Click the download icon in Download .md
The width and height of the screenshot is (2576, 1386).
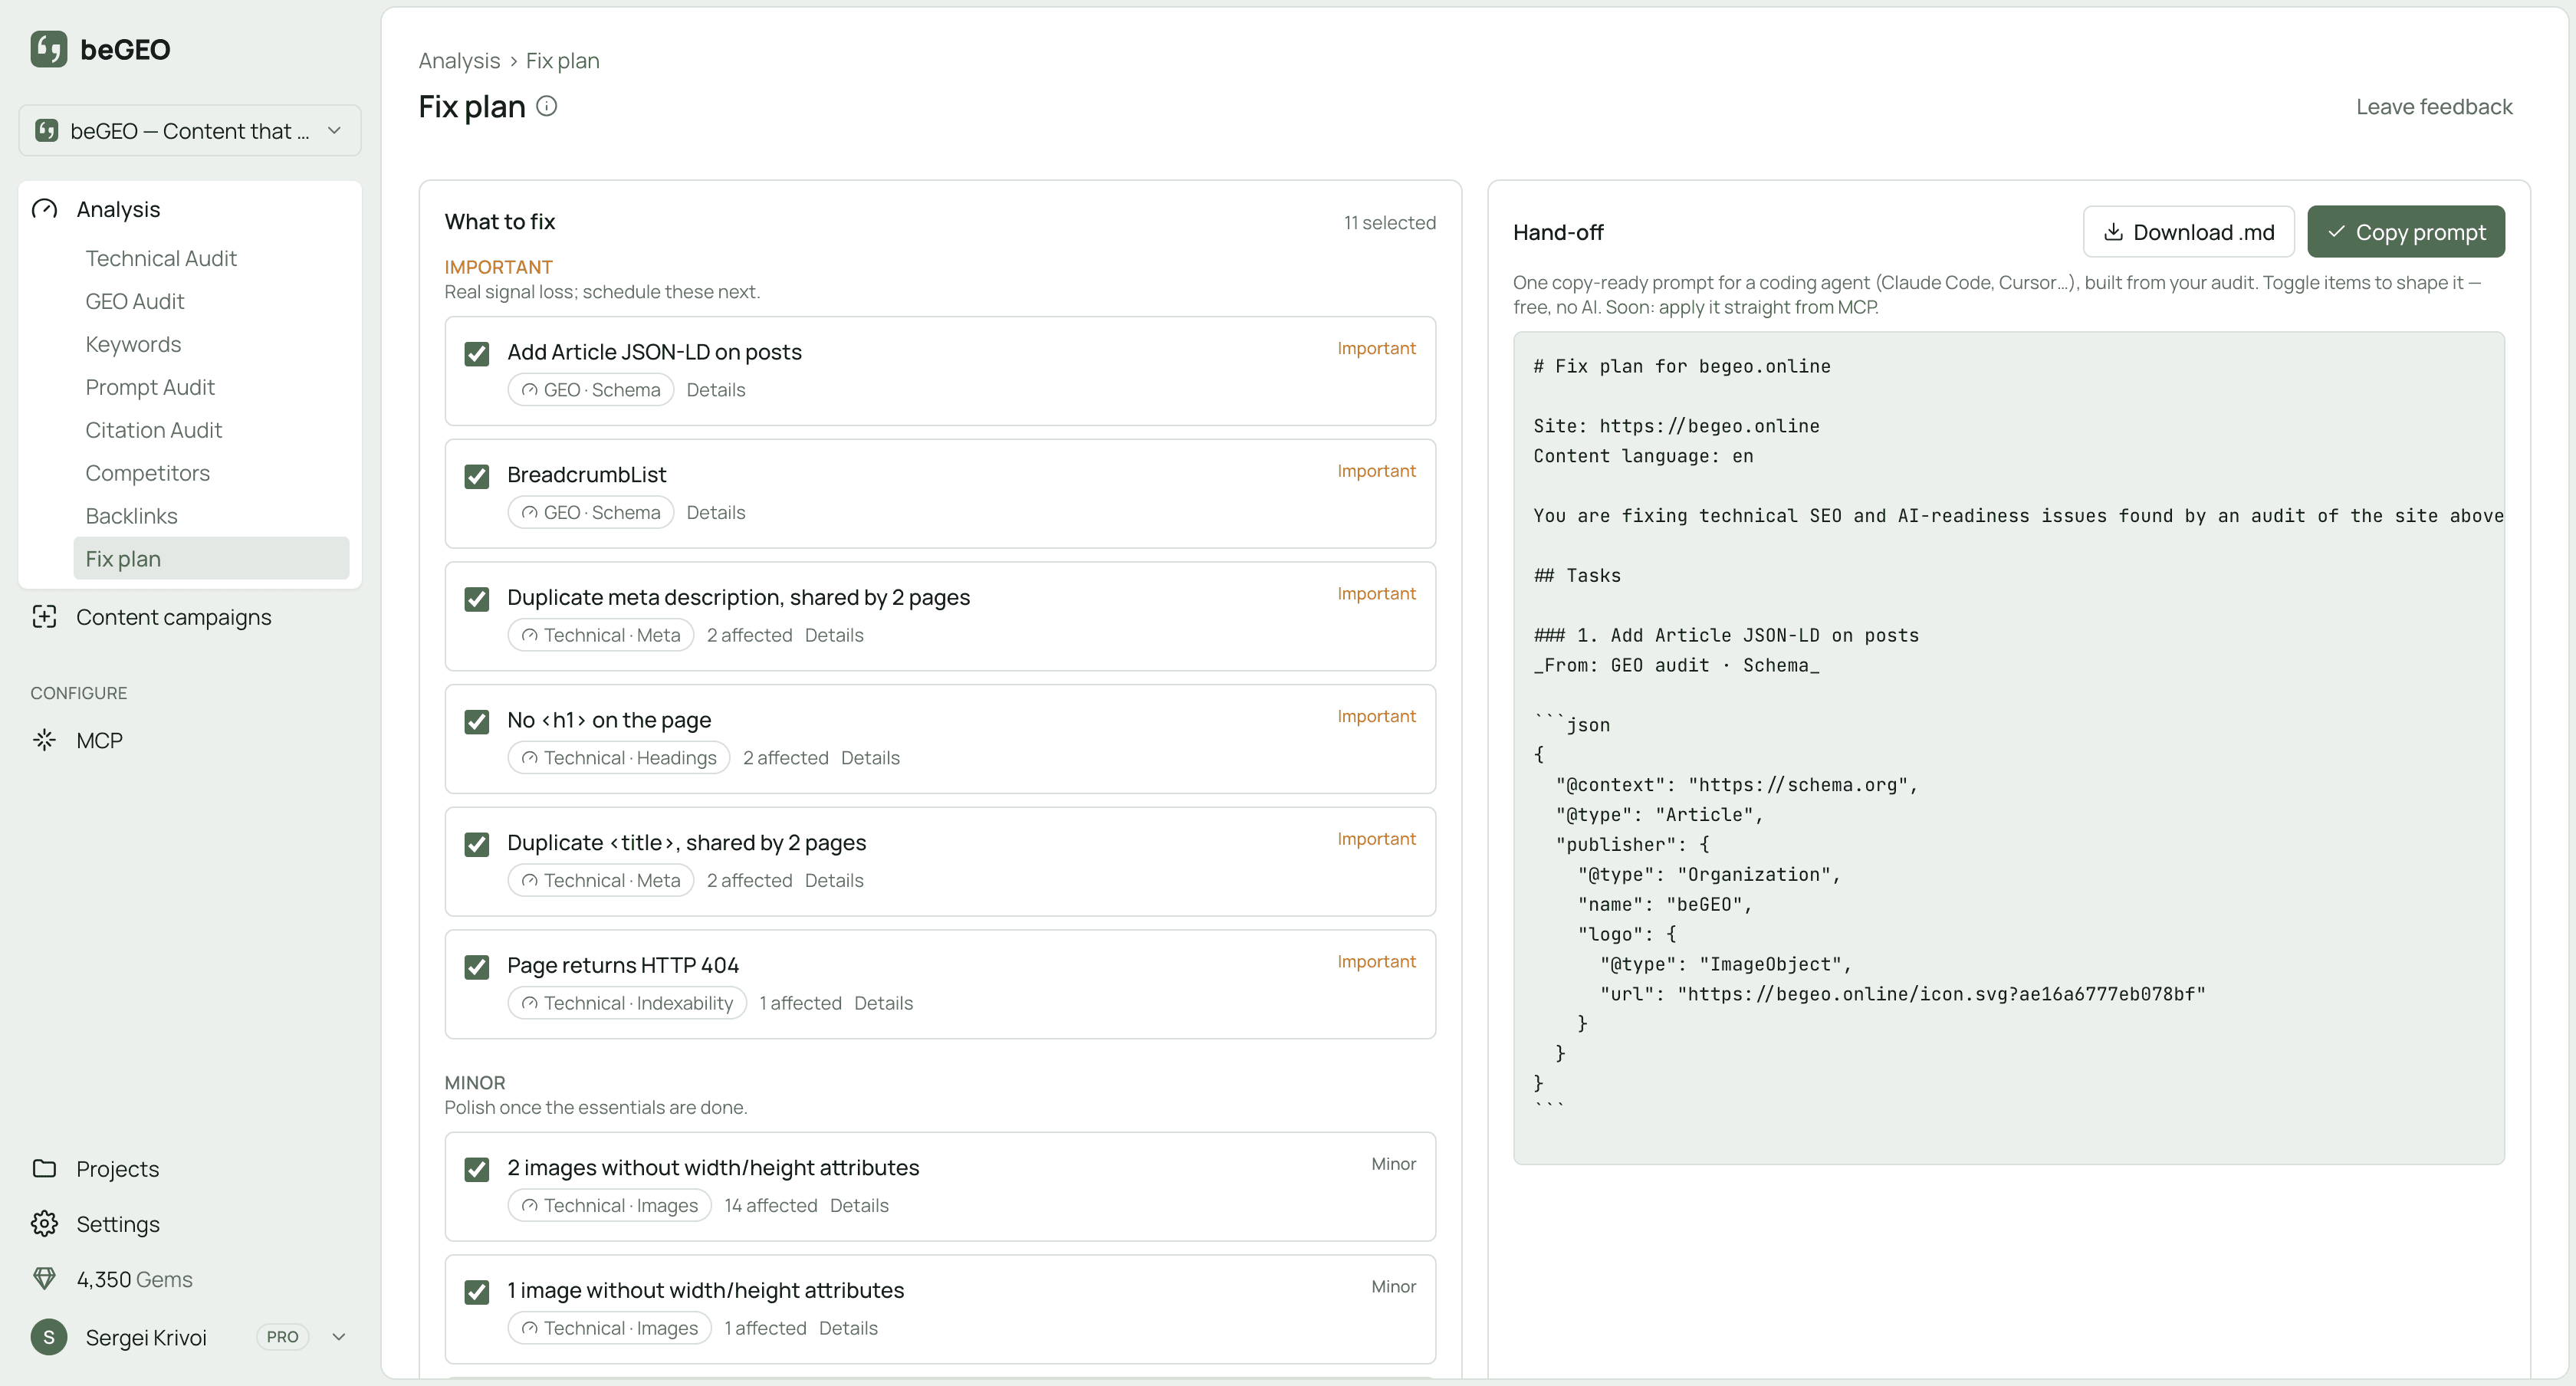(2113, 232)
